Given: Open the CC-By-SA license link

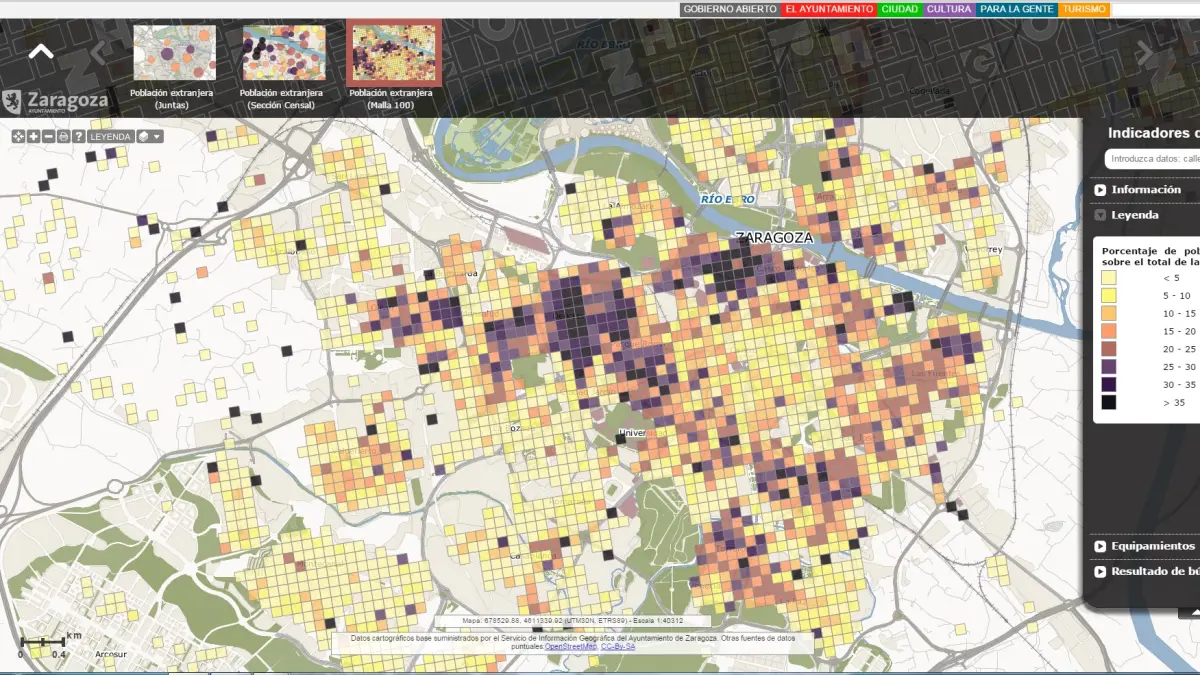Looking at the screenshot, I should (x=618, y=647).
